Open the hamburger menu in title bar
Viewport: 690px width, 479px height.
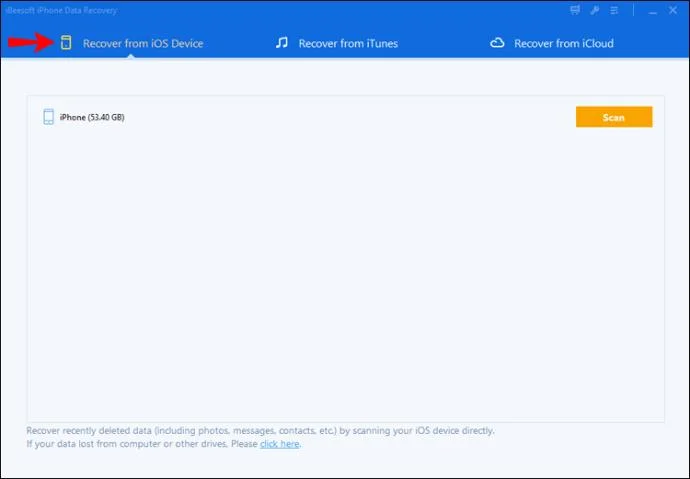pos(614,10)
